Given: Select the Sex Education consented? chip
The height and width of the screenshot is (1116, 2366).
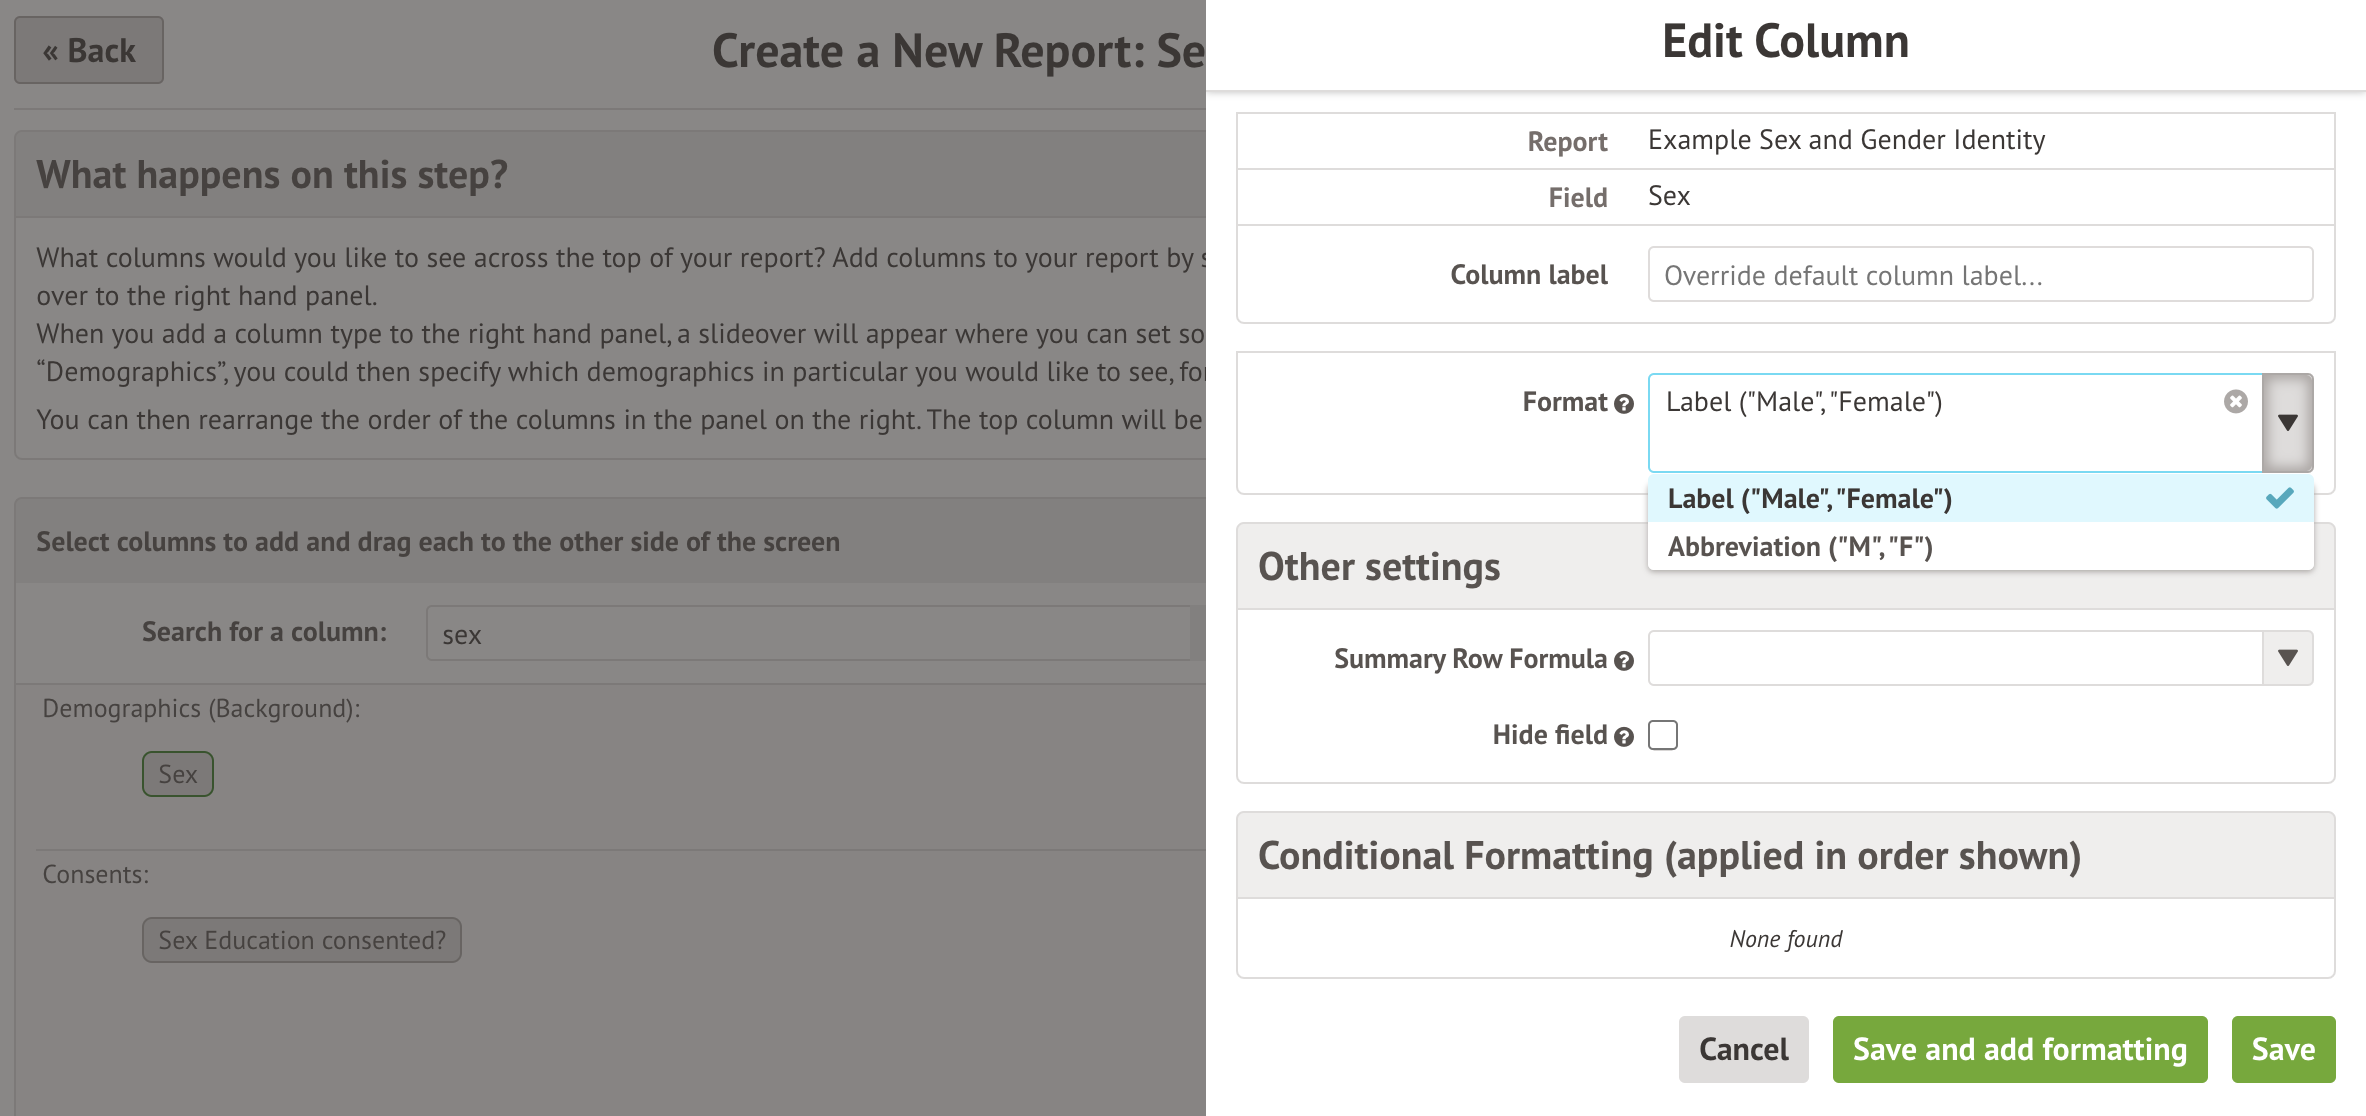Looking at the screenshot, I should coord(301,940).
